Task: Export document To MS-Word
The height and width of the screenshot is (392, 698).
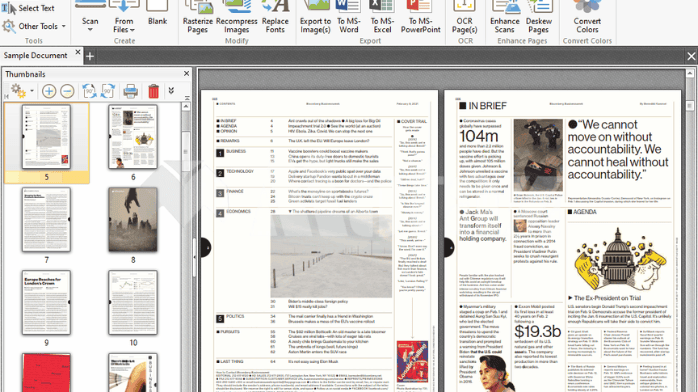Action: (x=348, y=18)
